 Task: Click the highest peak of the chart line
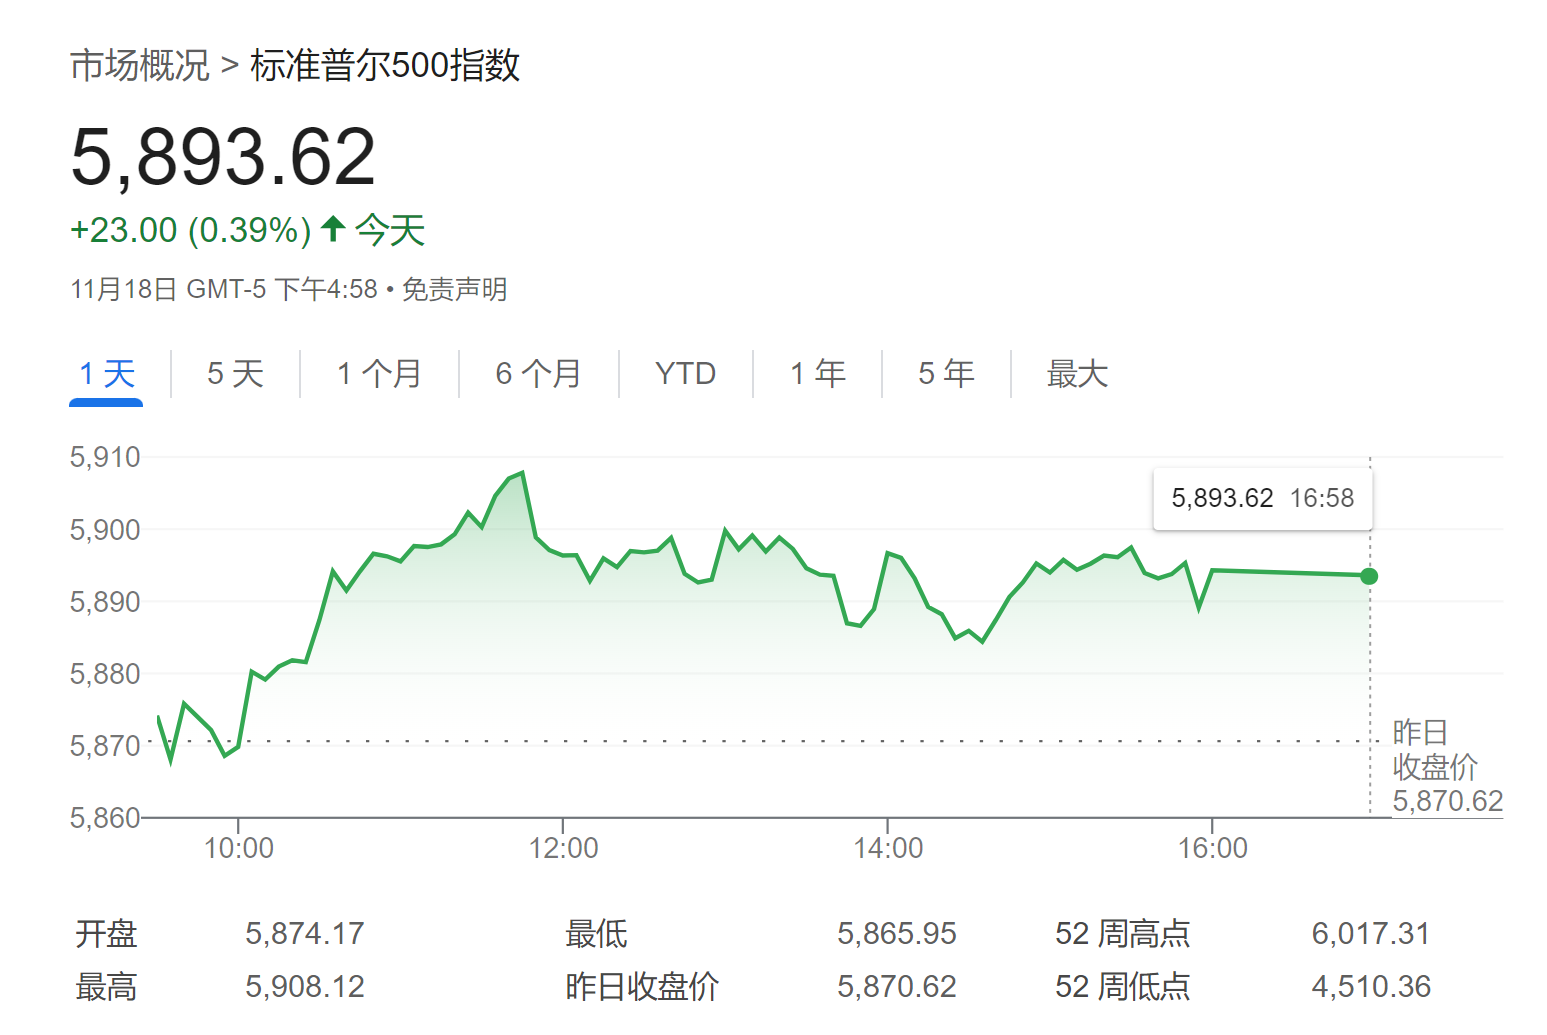(522, 473)
